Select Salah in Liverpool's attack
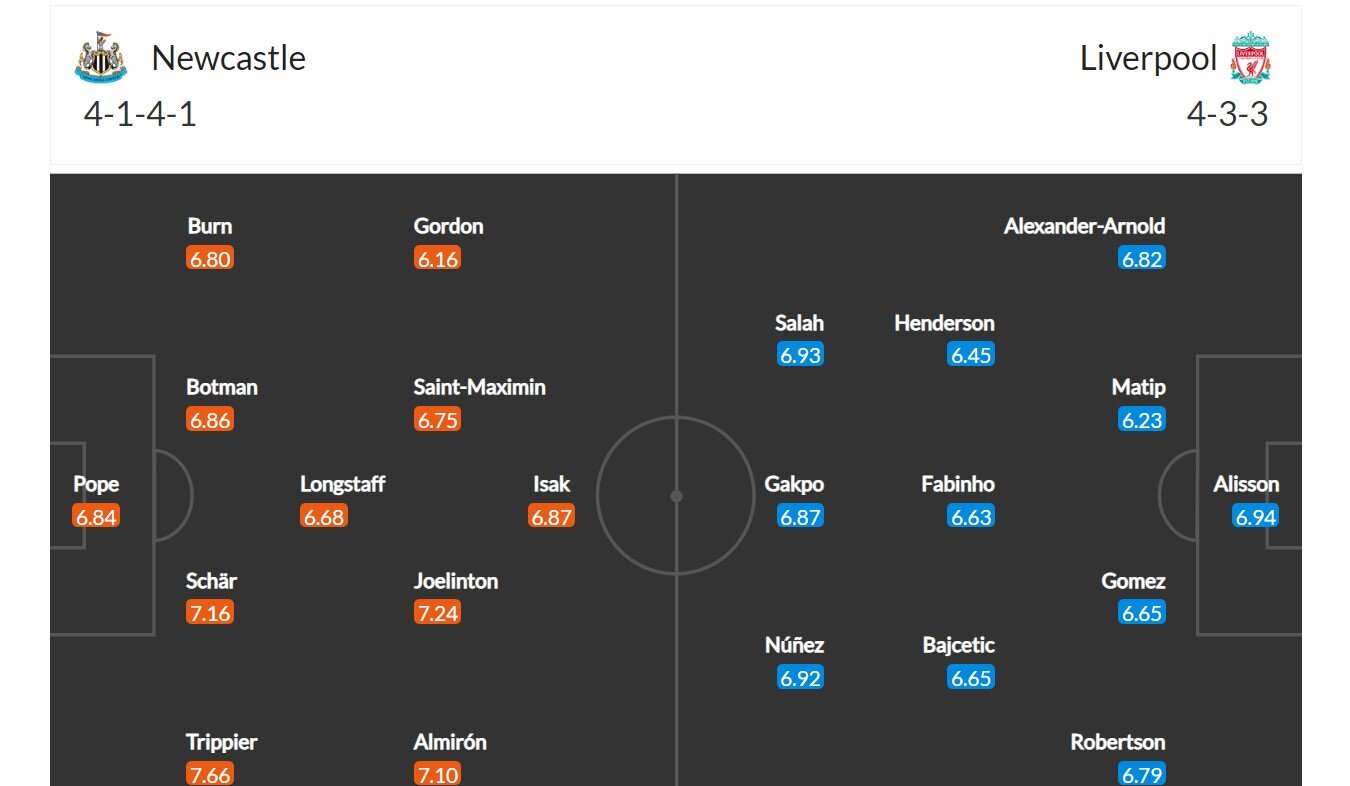Screen dimensions: 1350x786 [x=799, y=323]
